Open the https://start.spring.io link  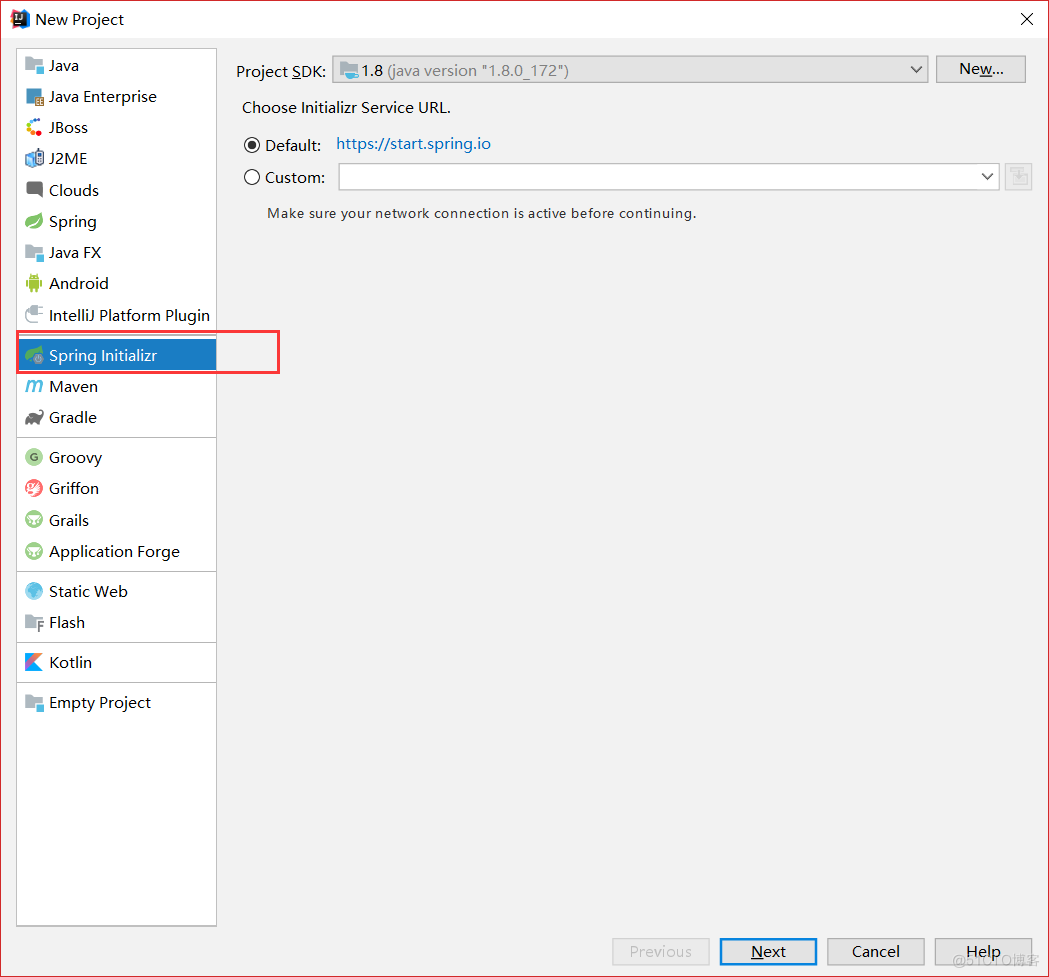tap(413, 144)
